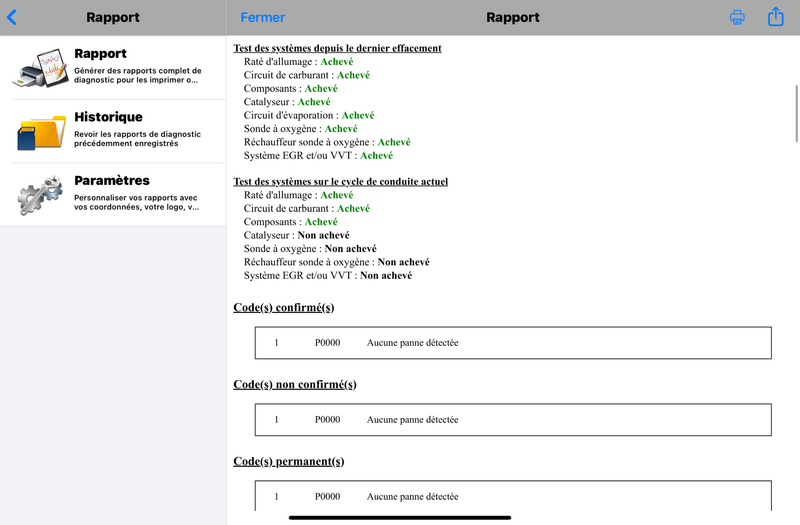Click heading Test des systèmes depuis le dernier effacement

(x=337, y=48)
